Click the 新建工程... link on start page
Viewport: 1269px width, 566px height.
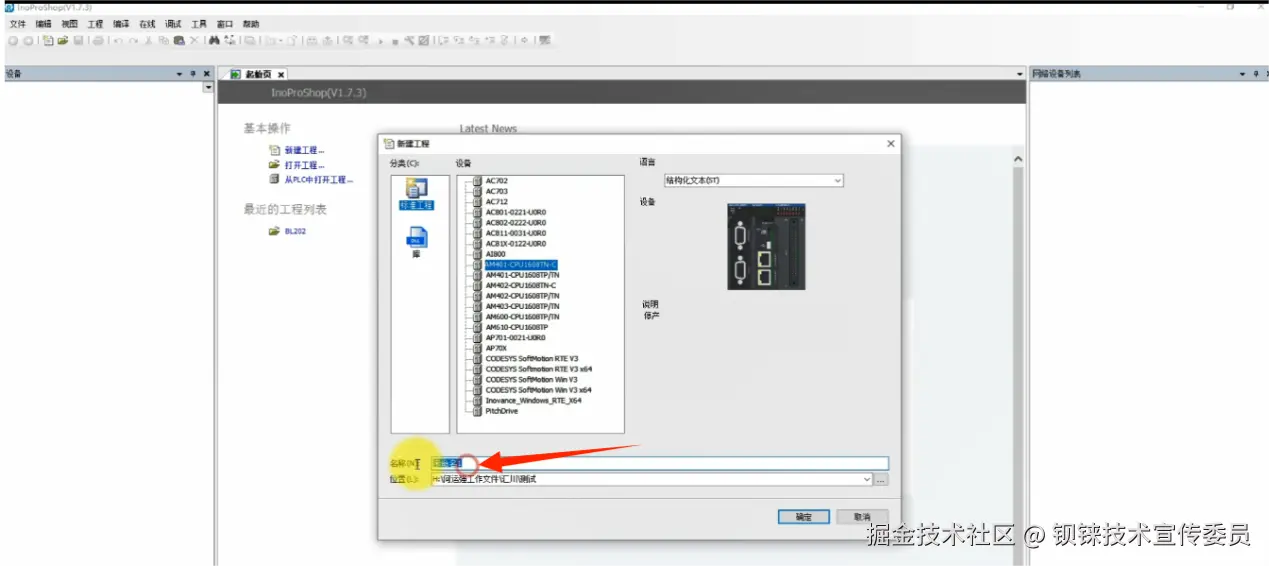pyautogui.click(x=304, y=150)
